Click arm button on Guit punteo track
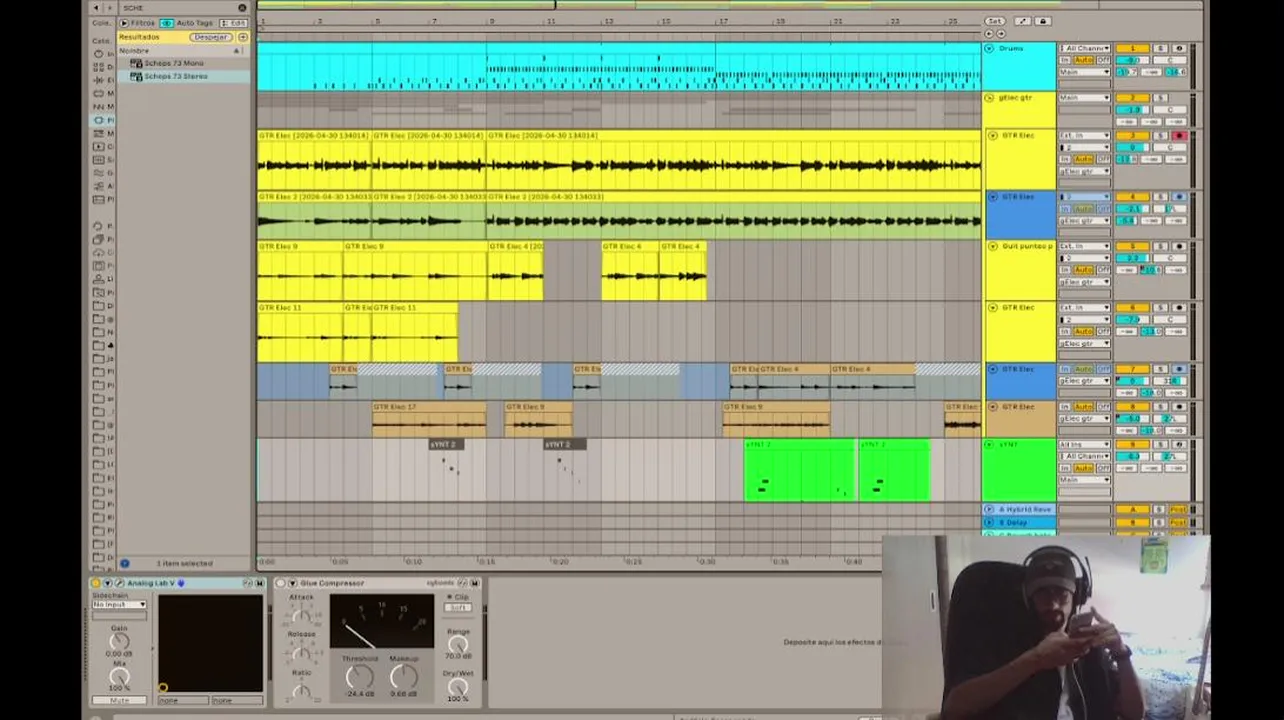Screen dimensions: 1284x720 [1179, 246]
